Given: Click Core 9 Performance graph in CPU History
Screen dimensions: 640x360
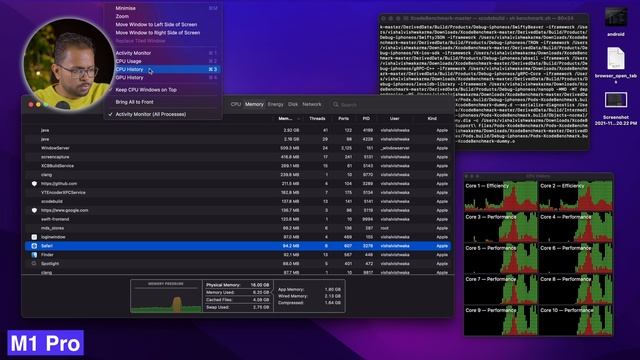Looking at the screenshot, I should tap(501, 320).
